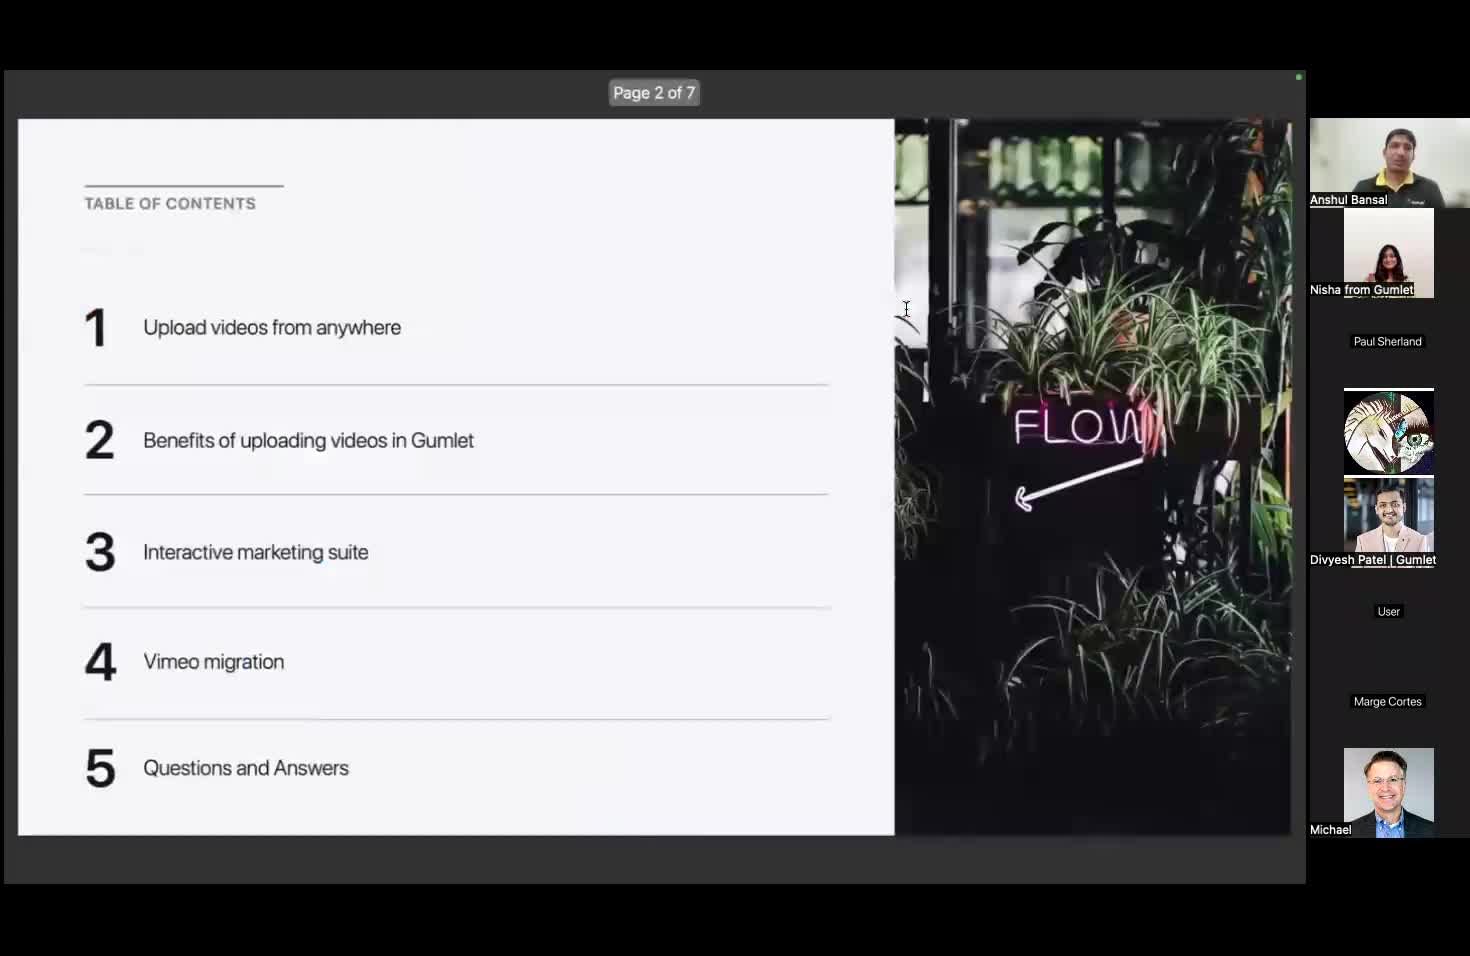Click 'Benefits of uploading videos in Gumlet'
The image size is (1470, 956).
(308, 441)
